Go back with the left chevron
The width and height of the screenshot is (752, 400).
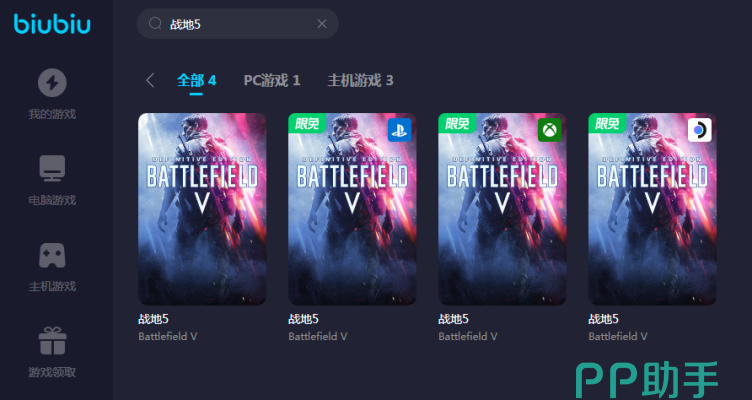[150, 80]
